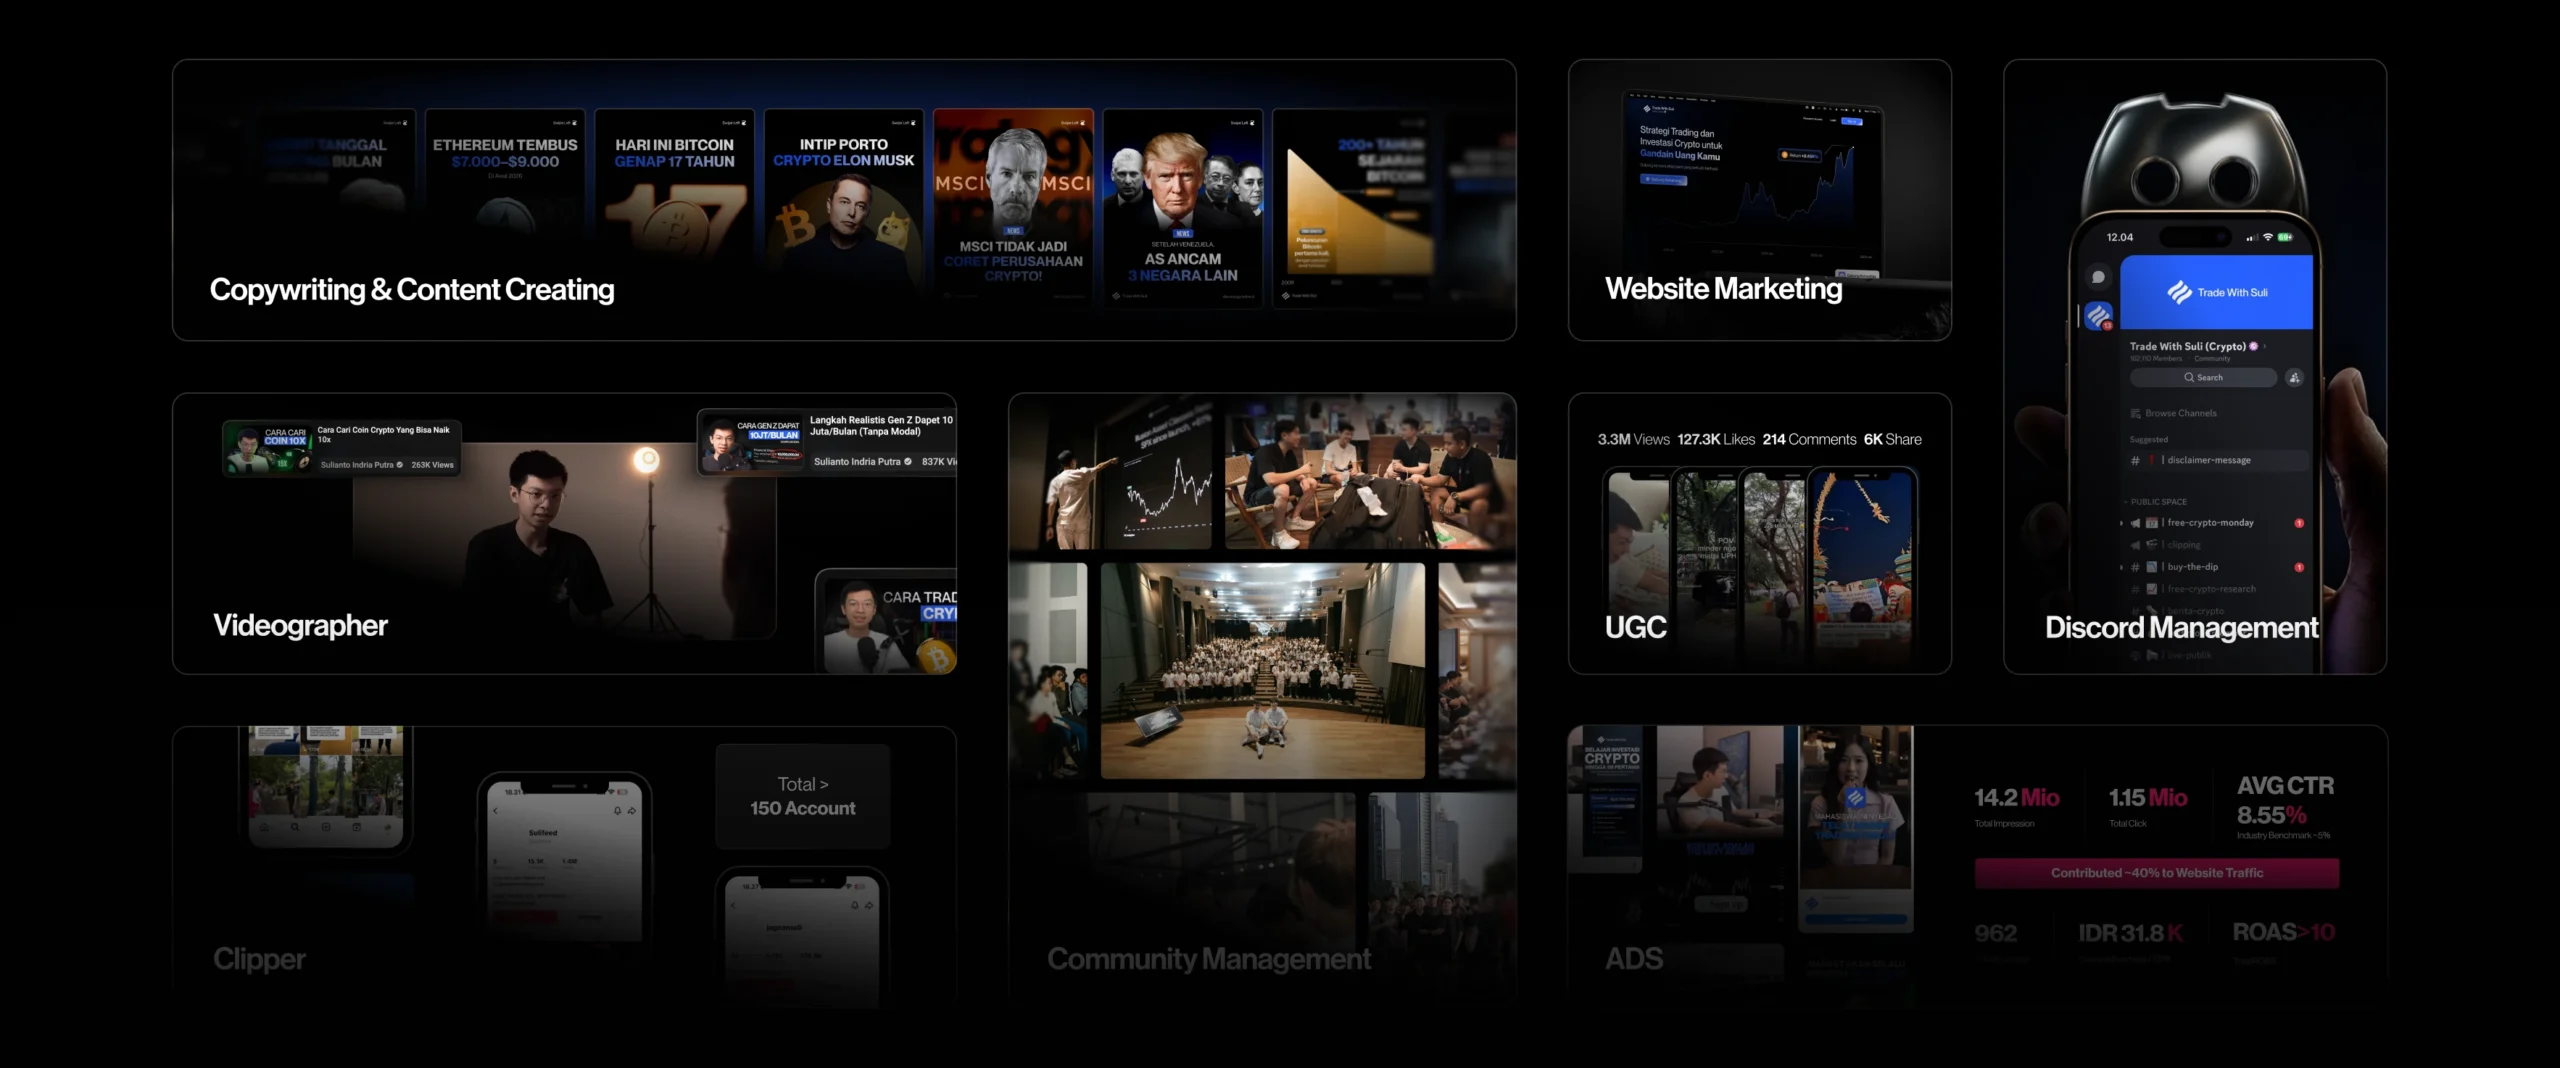Image resolution: width=2560 pixels, height=1068 pixels.
Task: Tap the bell icon on Sulifeed profile
Action: click(x=617, y=810)
